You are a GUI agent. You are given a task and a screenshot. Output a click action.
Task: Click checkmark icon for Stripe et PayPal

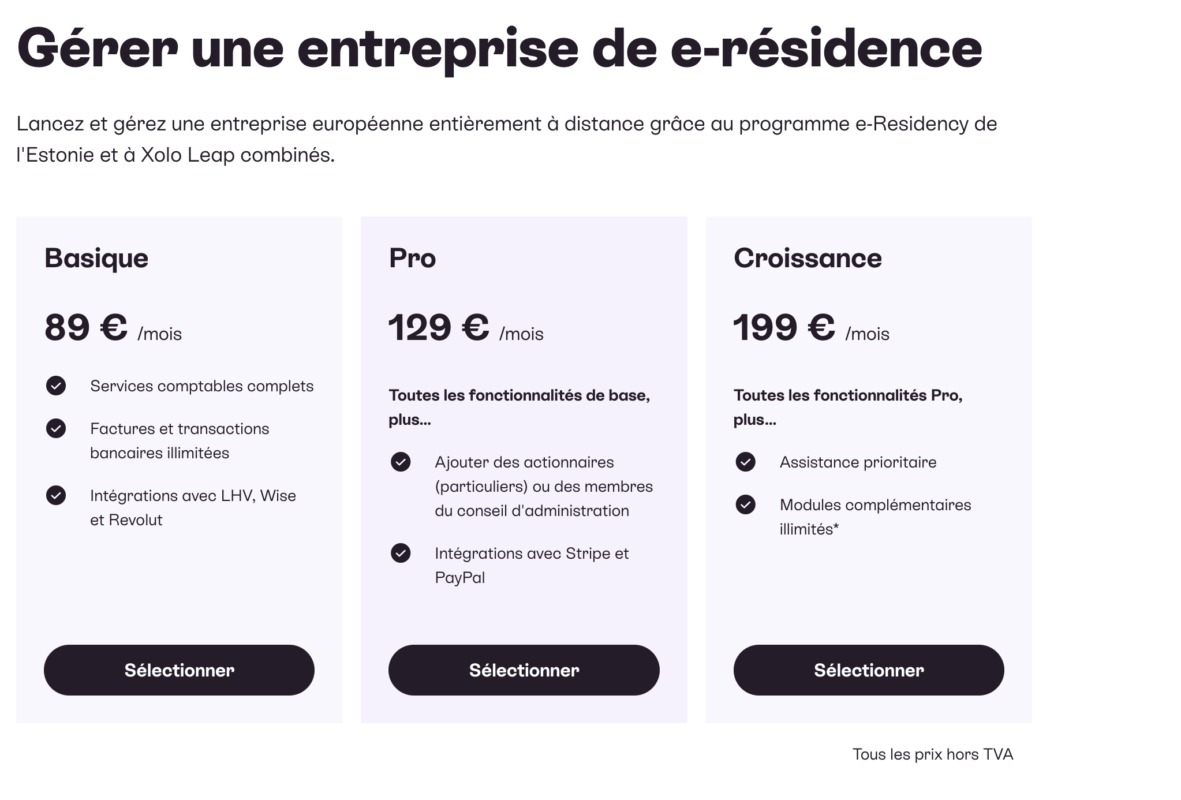tap(401, 554)
